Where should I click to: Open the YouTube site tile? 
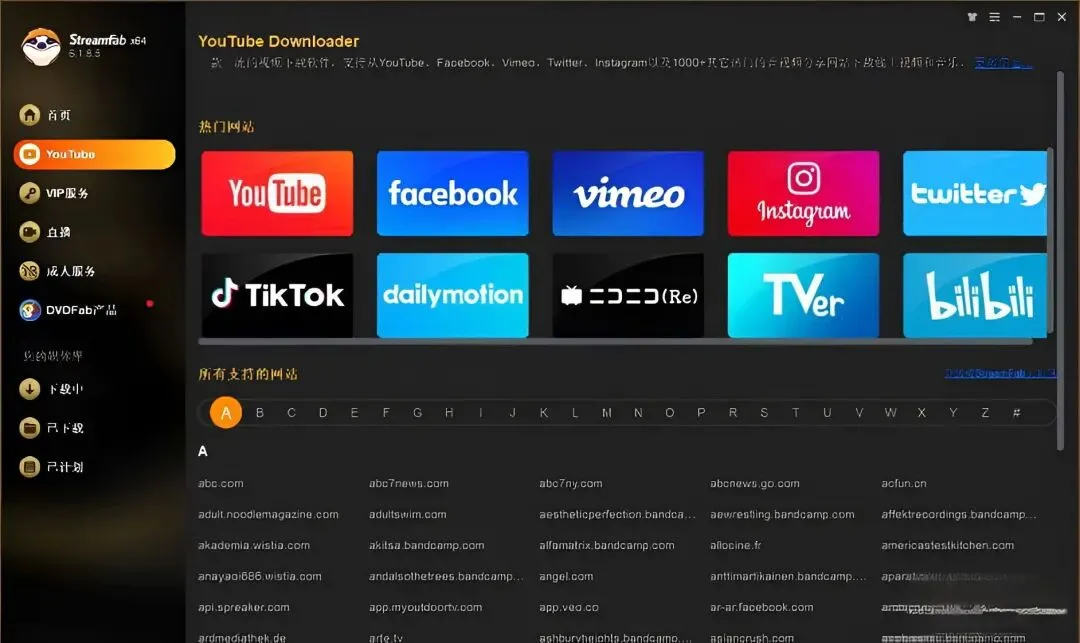point(277,193)
